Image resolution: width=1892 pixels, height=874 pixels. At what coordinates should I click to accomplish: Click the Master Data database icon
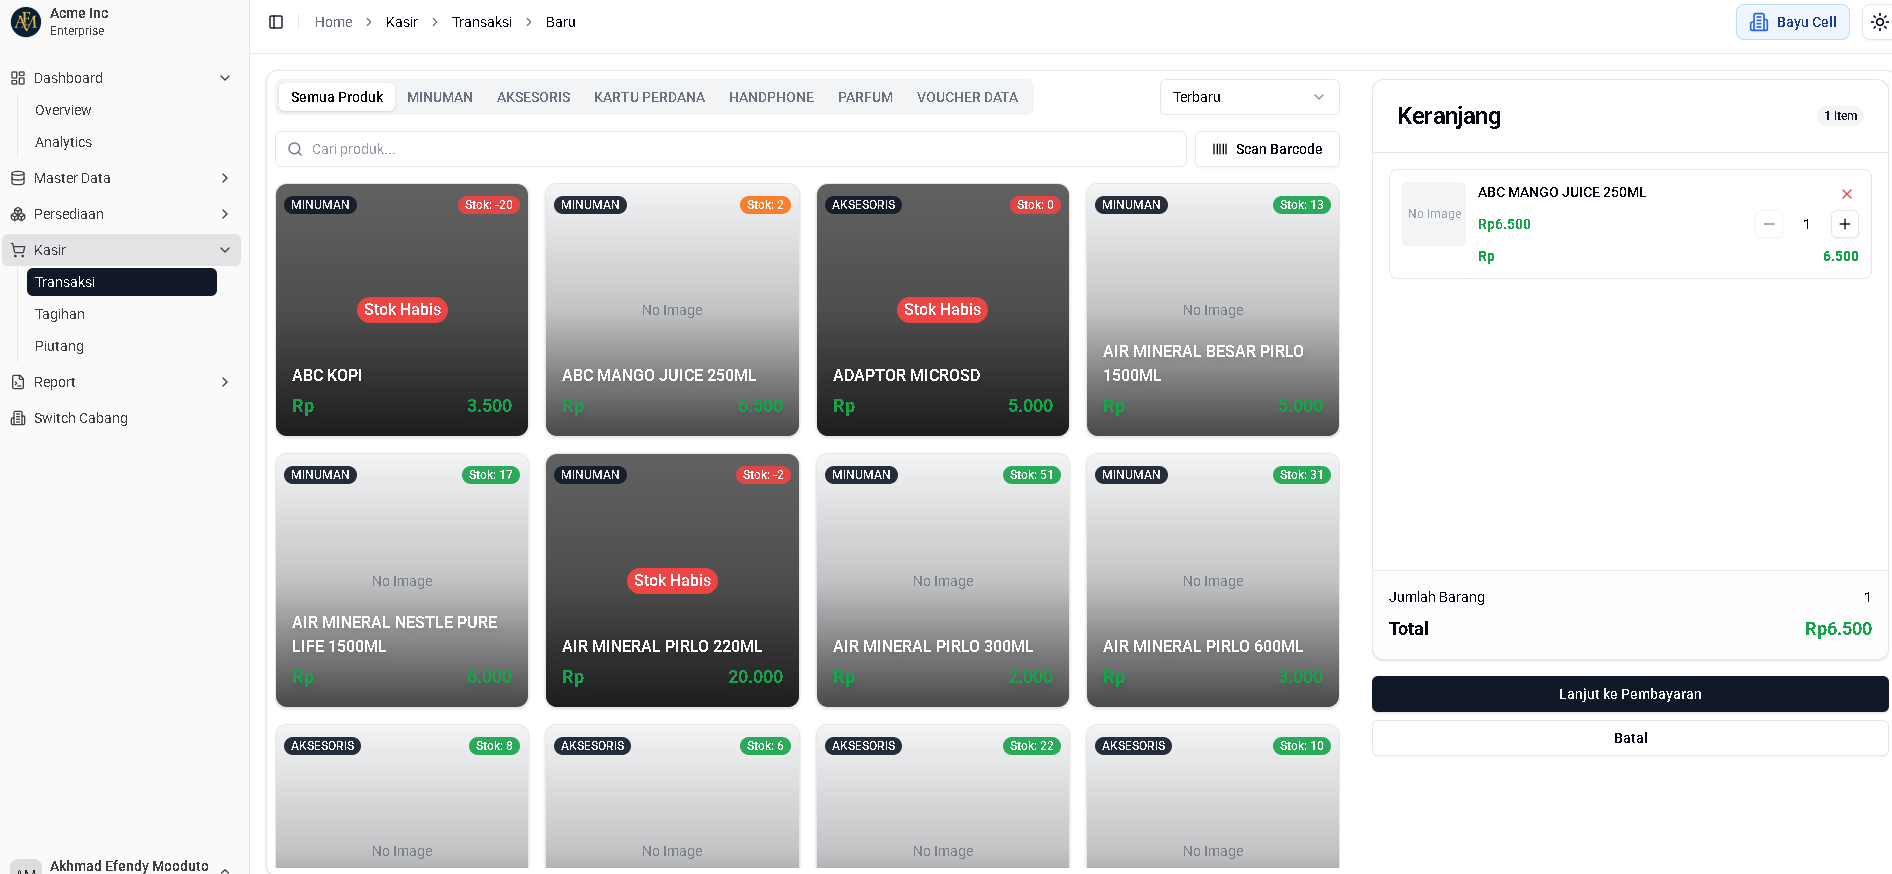point(18,178)
